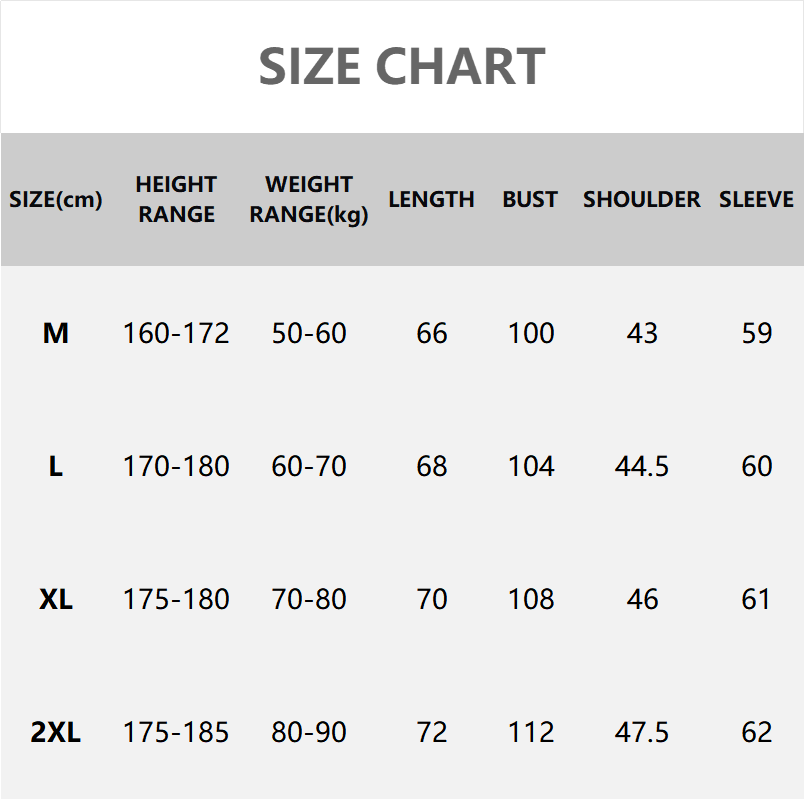804x799 pixels.
Task: Select the XL size row label
Action: [56, 599]
